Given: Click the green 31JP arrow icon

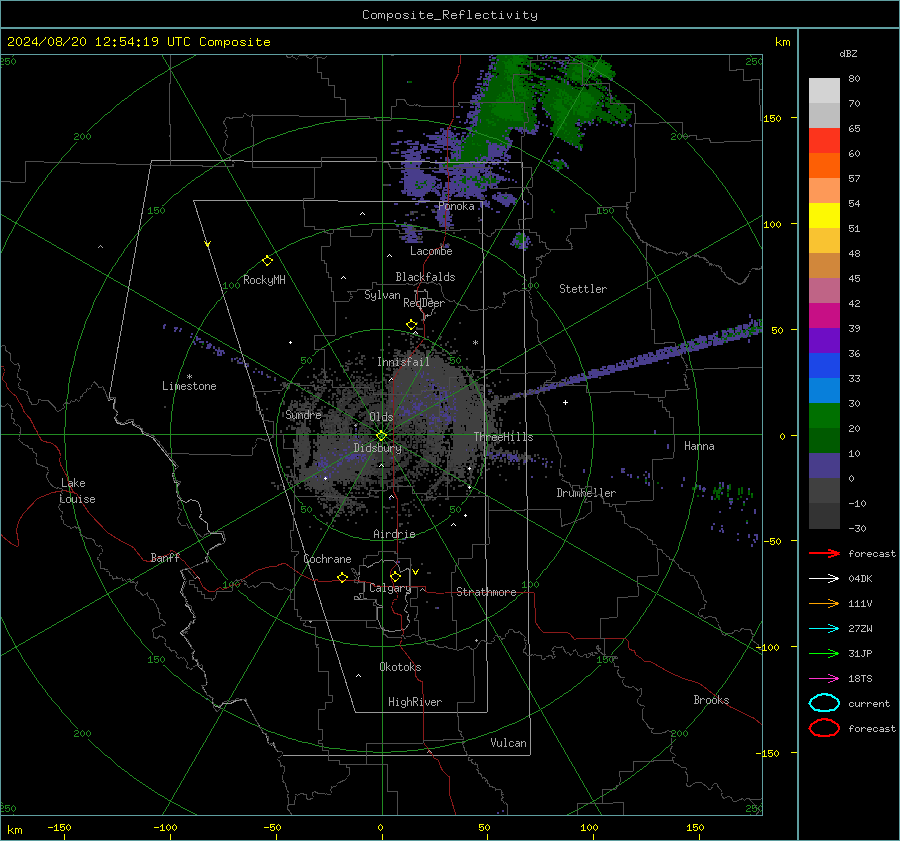Looking at the screenshot, I should [824, 653].
